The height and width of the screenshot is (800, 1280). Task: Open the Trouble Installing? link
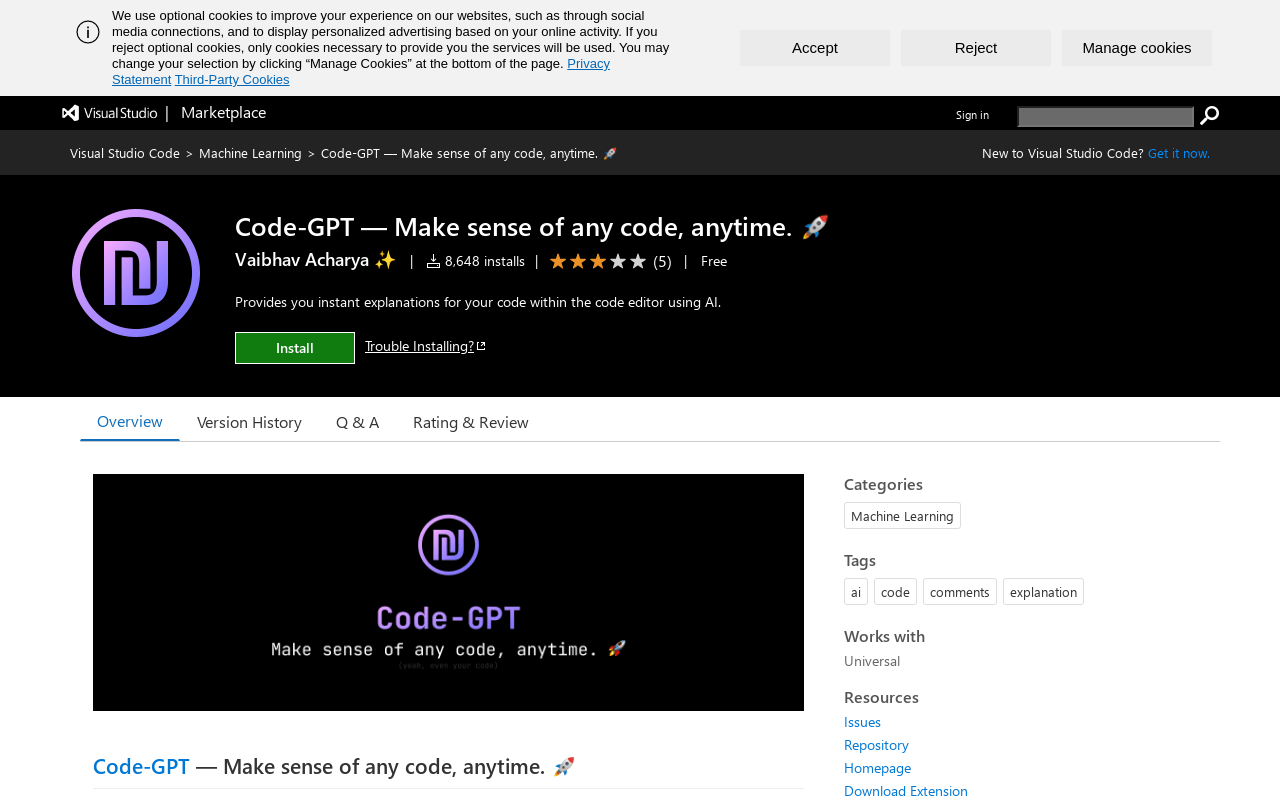coord(425,346)
